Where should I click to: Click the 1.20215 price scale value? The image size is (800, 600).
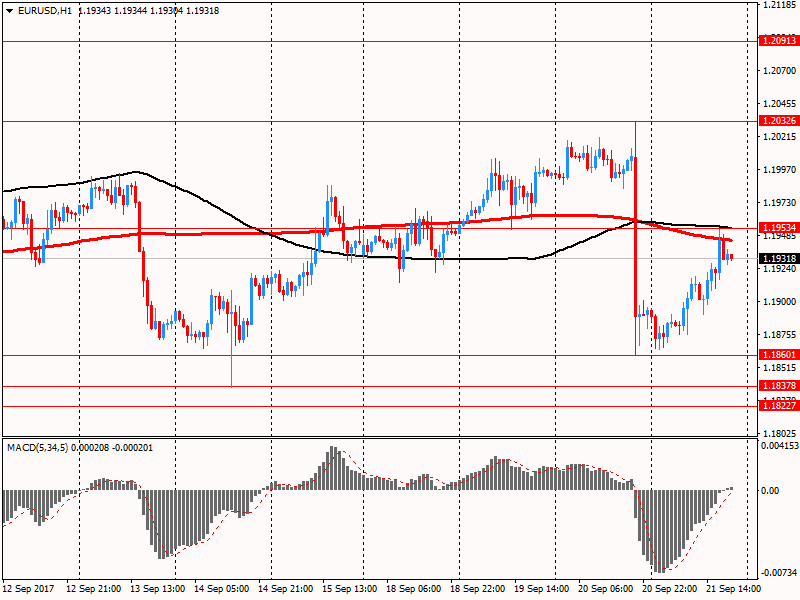pos(780,137)
